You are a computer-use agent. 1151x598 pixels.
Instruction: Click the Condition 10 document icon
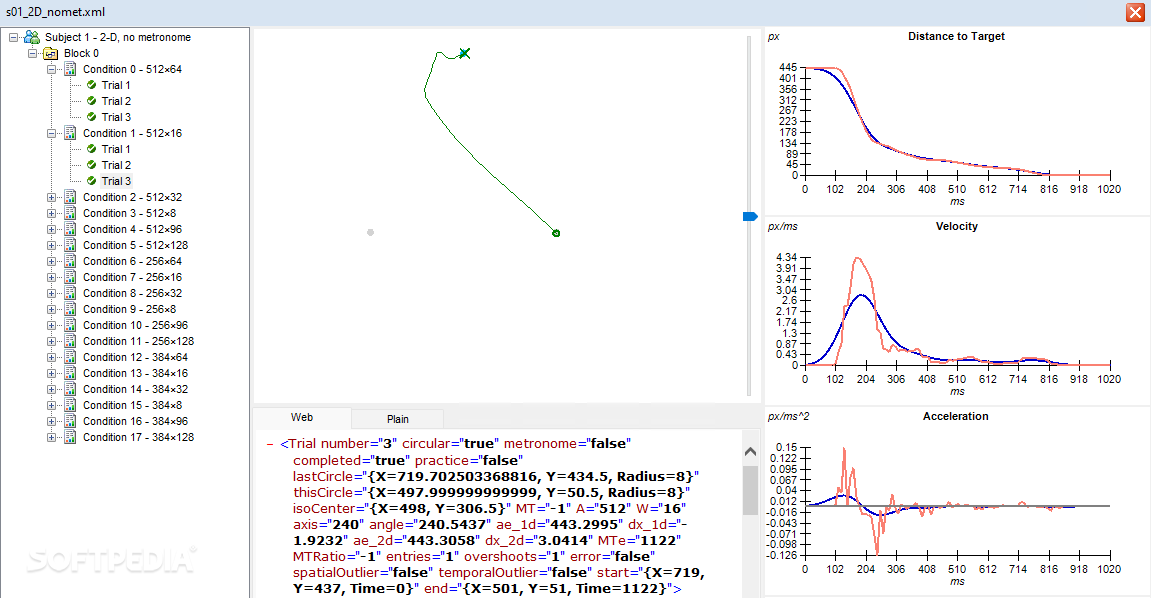pyautogui.click(x=70, y=325)
